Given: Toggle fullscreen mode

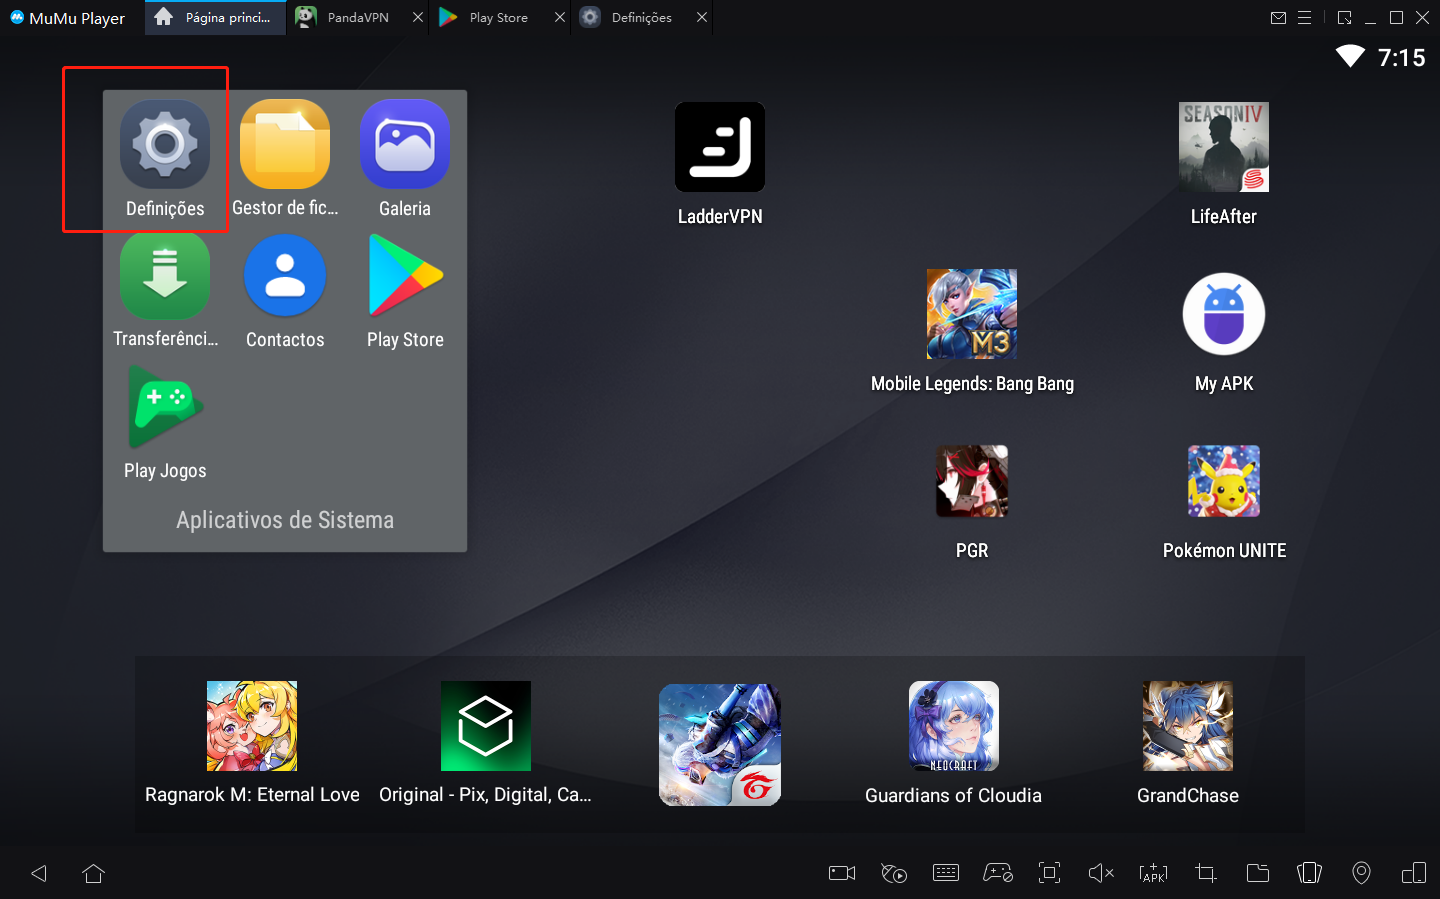Looking at the screenshot, I should pos(1049,873).
